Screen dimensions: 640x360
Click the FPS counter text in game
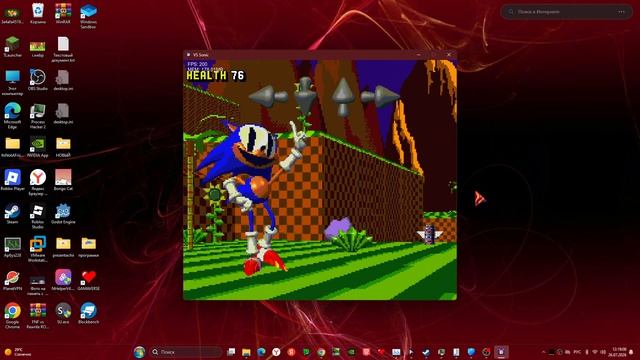coord(198,64)
